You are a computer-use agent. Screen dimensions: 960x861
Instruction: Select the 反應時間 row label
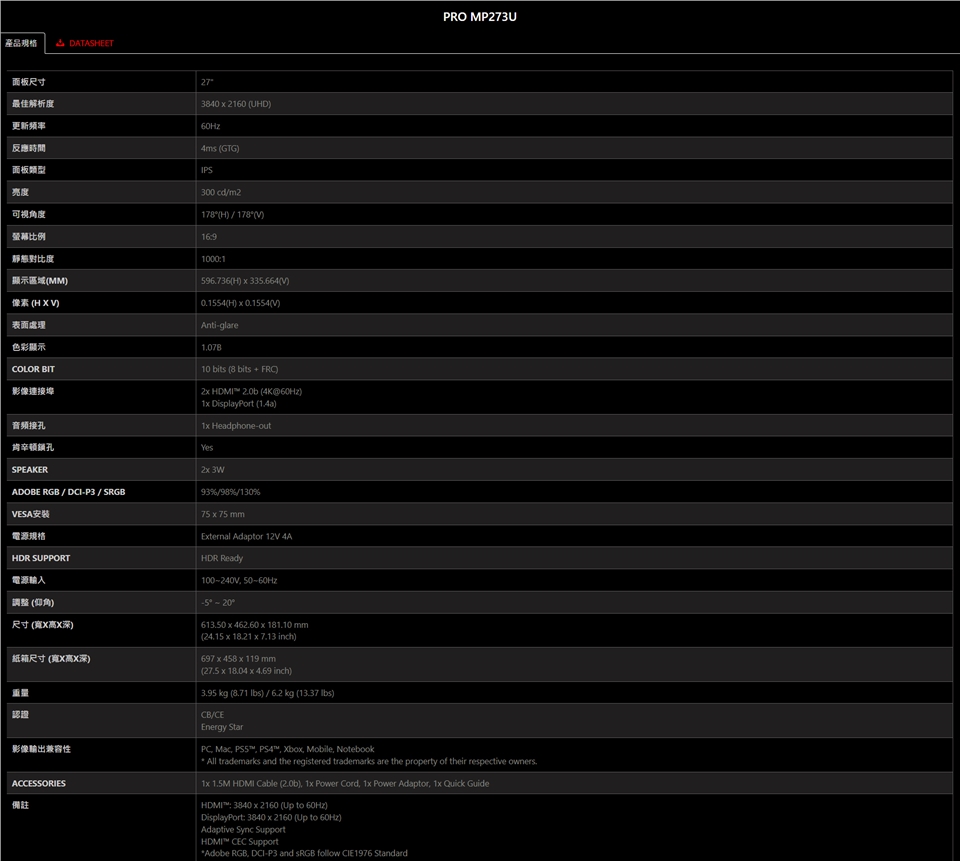pos(29,148)
